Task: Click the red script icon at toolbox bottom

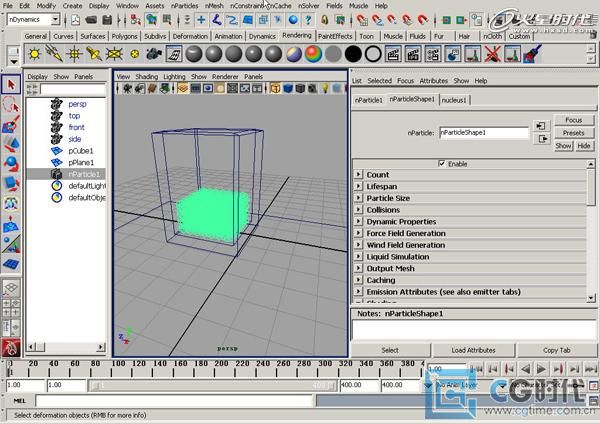Action: point(11,347)
